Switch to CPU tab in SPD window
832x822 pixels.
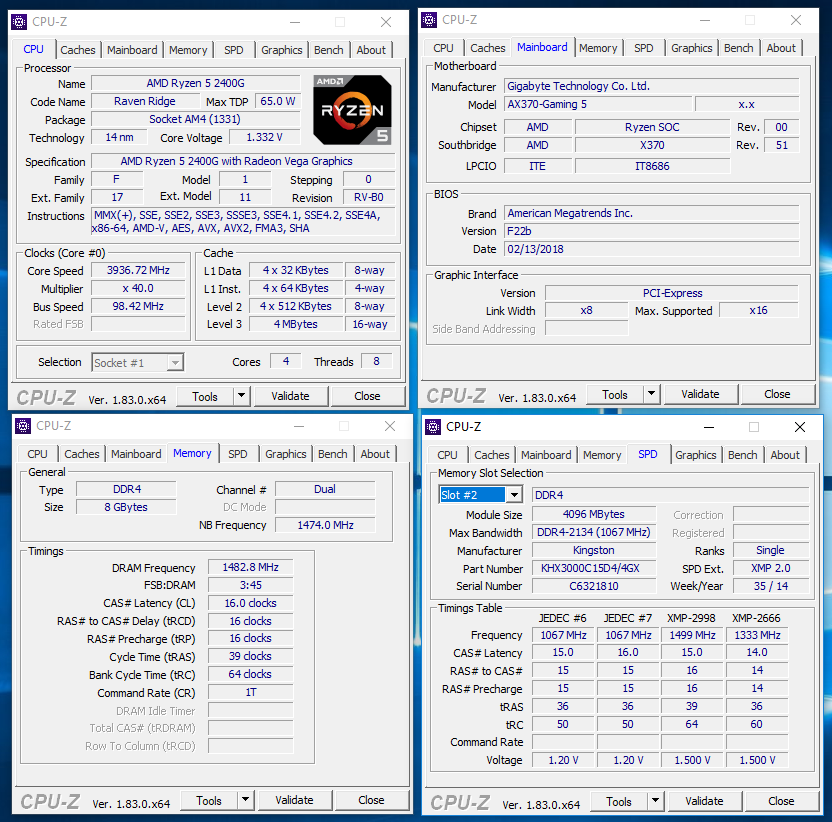(447, 455)
